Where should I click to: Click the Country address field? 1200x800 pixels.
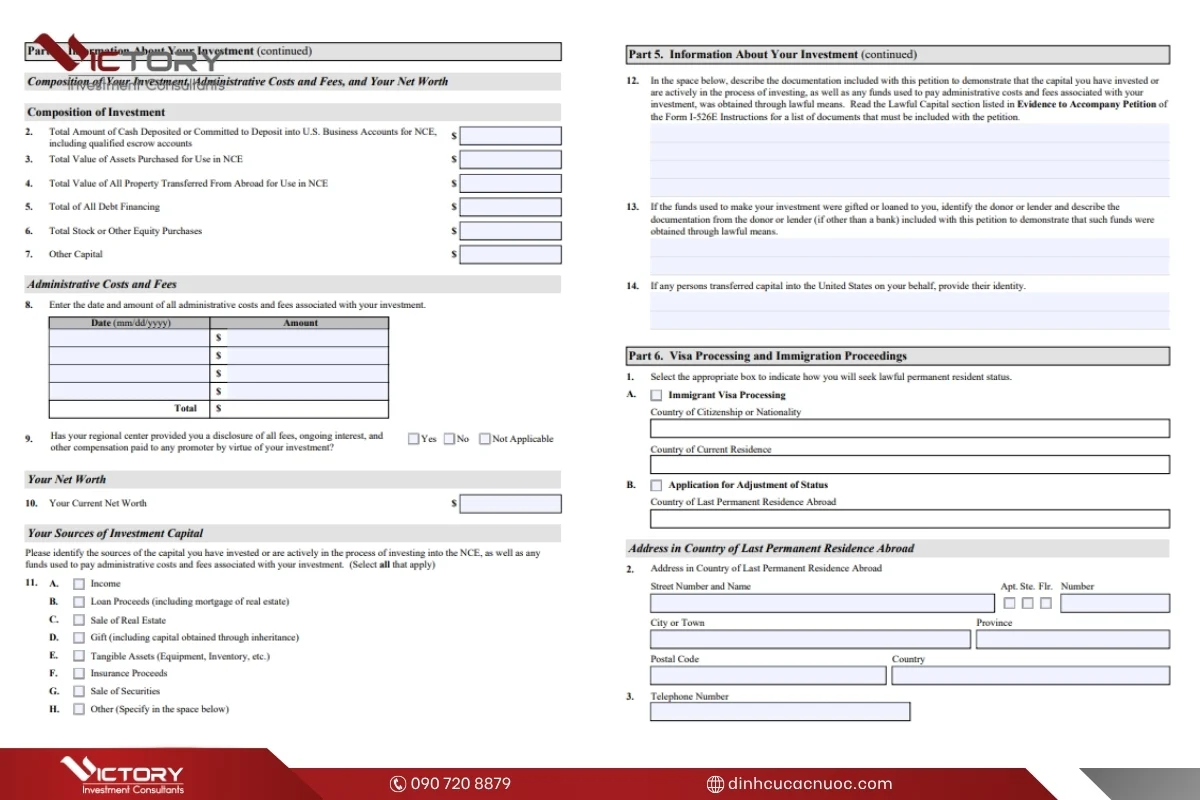[1031, 675]
